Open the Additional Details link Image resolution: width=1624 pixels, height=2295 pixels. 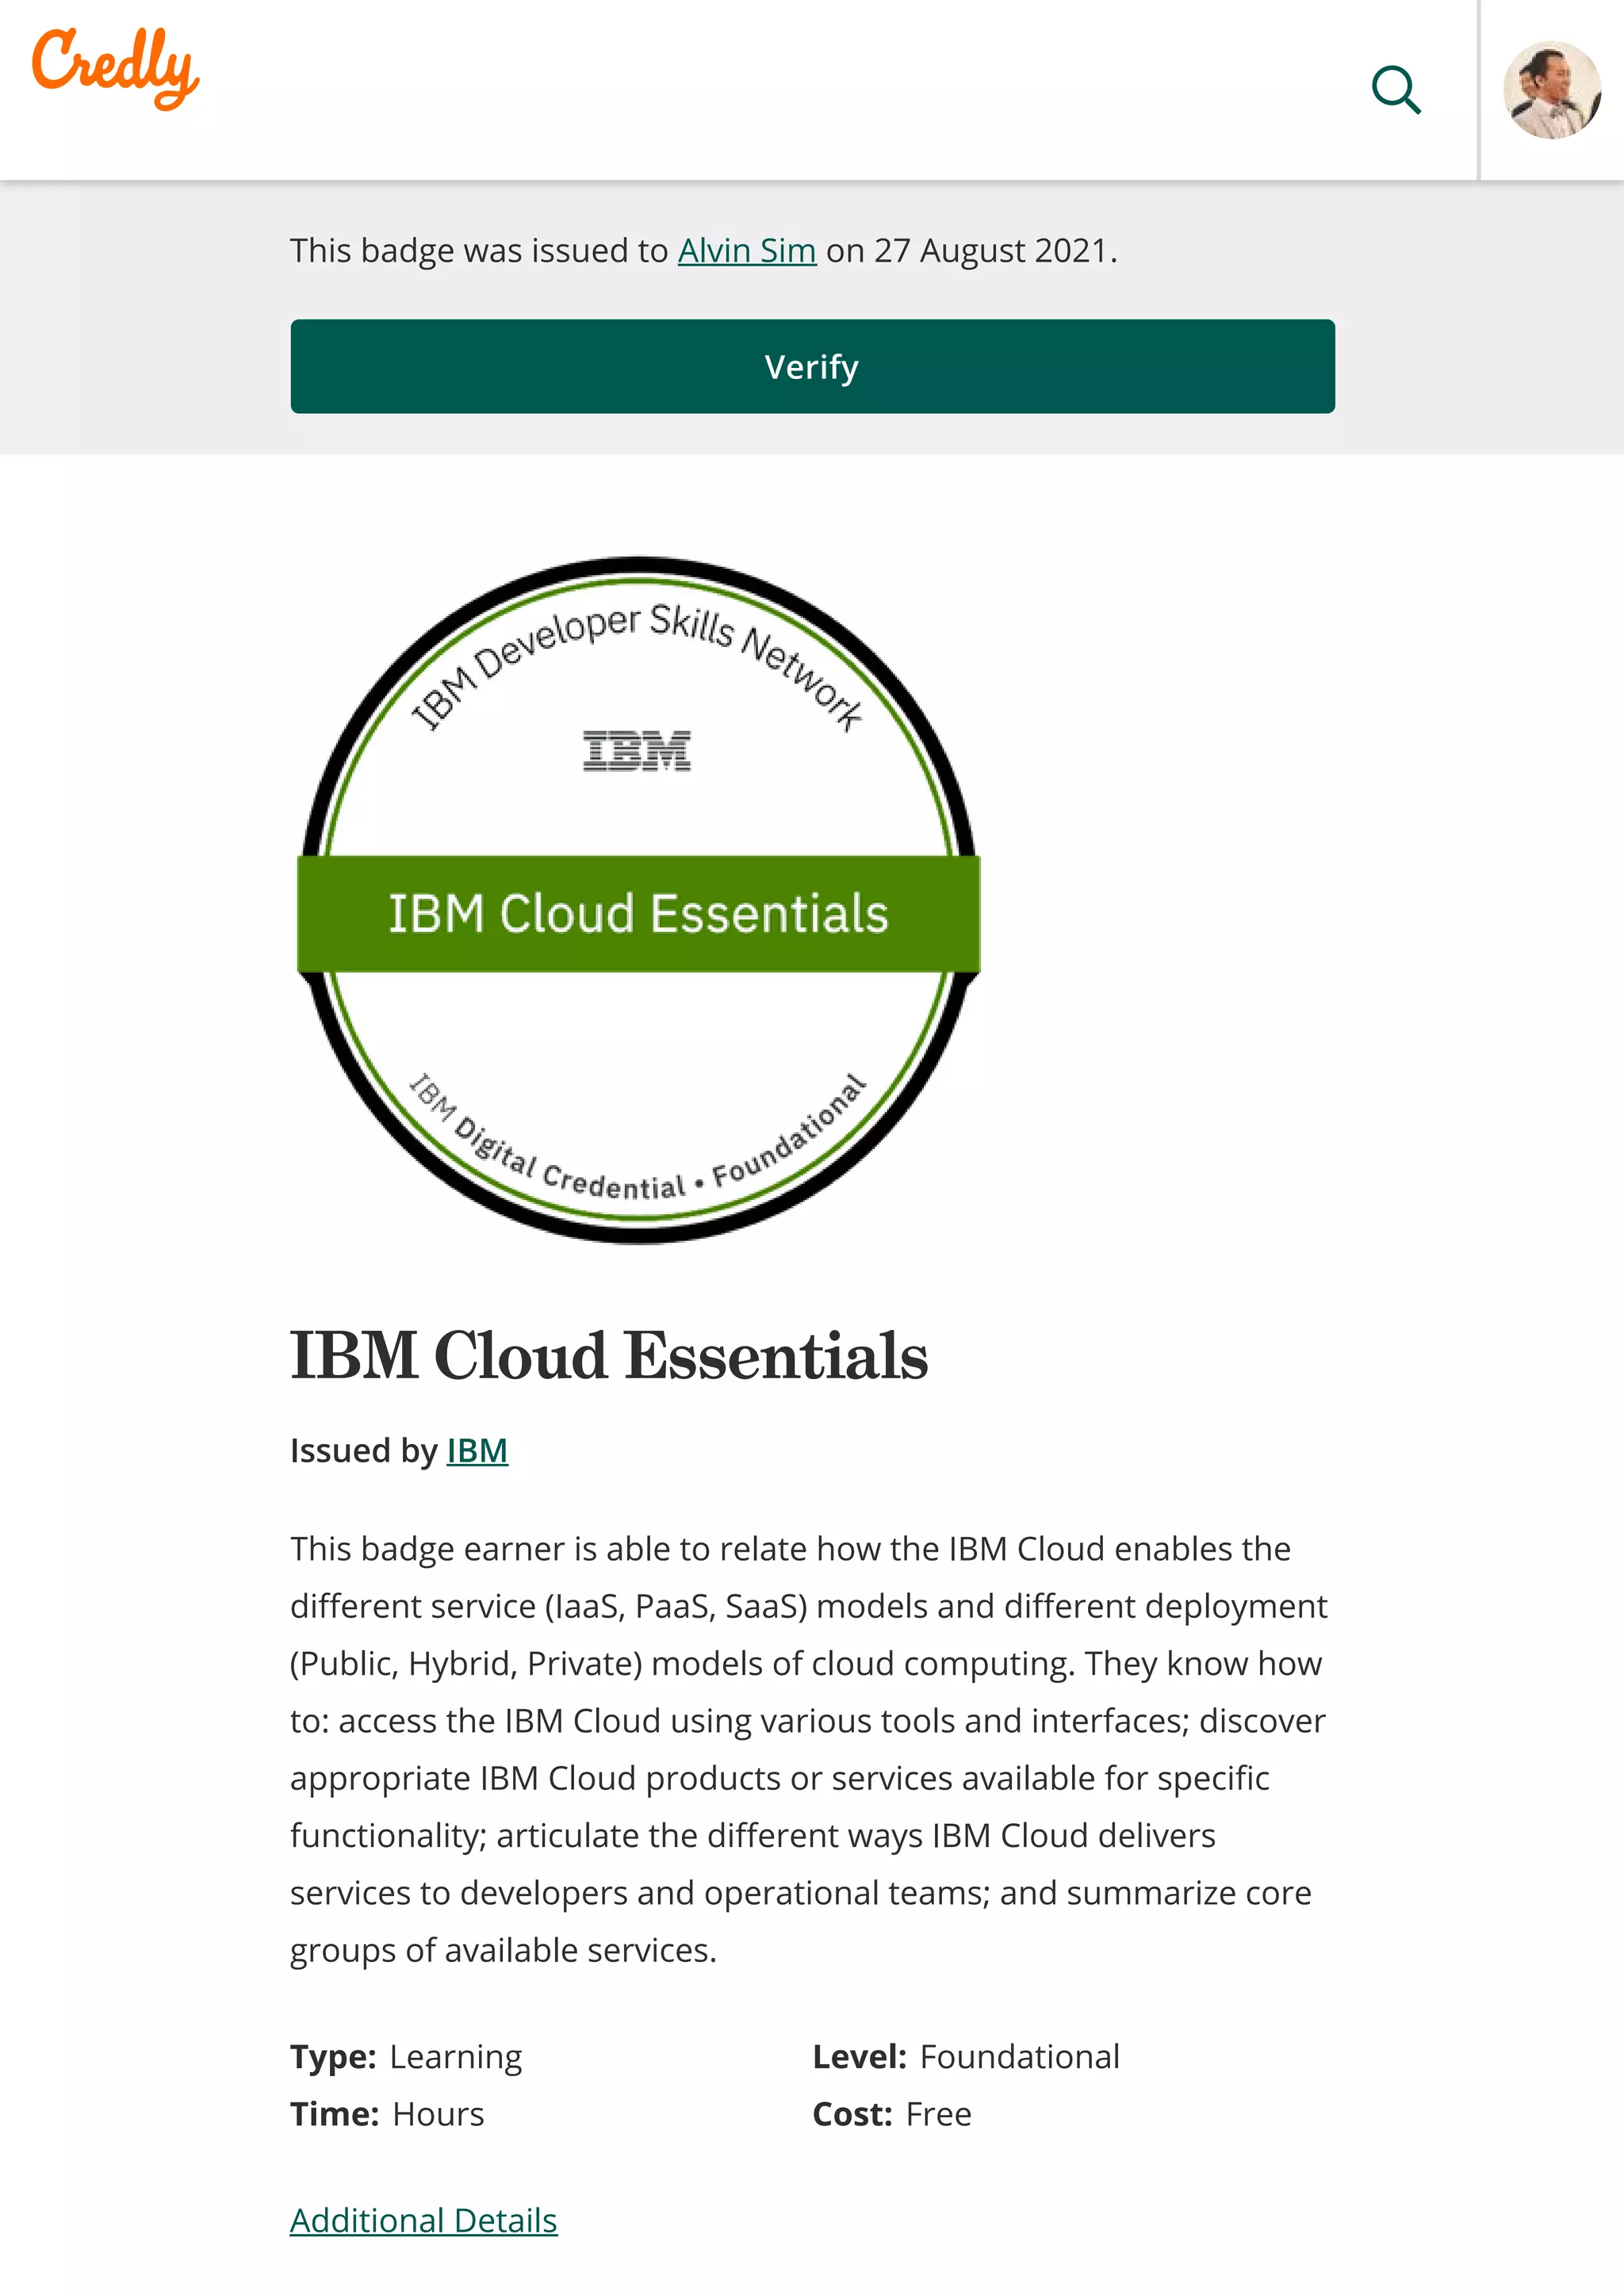[x=423, y=2220]
